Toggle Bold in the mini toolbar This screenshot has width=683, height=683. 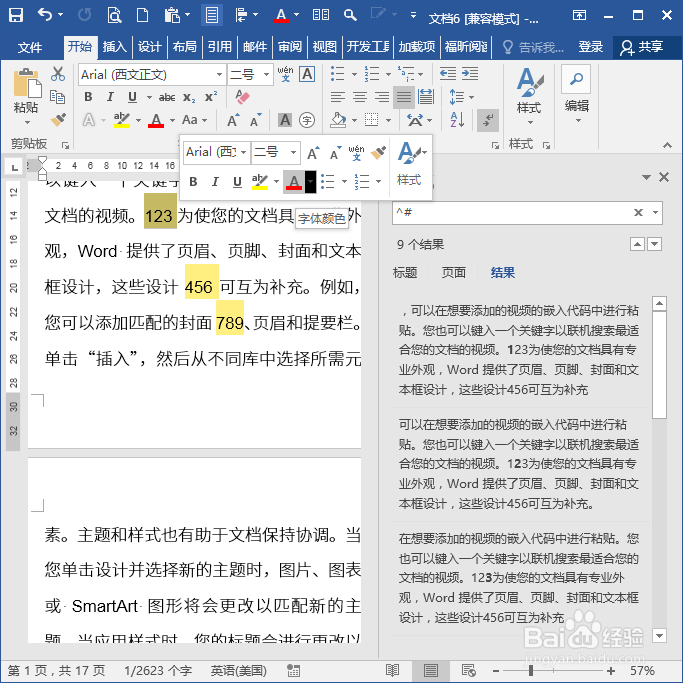coord(193,181)
